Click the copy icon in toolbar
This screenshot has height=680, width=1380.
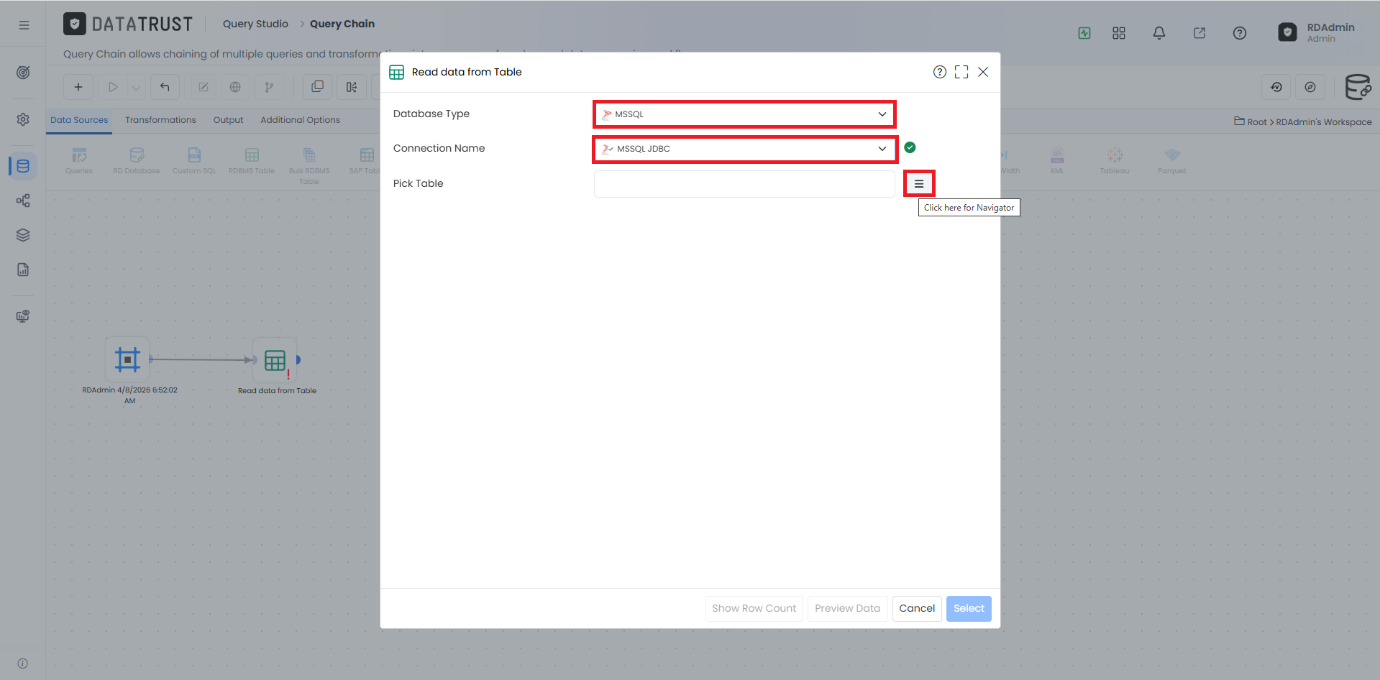(318, 87)
